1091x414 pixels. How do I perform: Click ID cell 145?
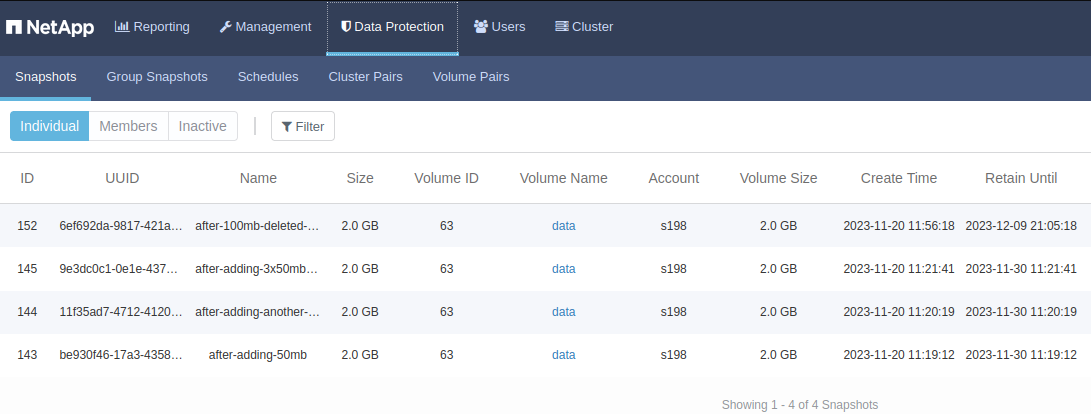tap(27, 269)
